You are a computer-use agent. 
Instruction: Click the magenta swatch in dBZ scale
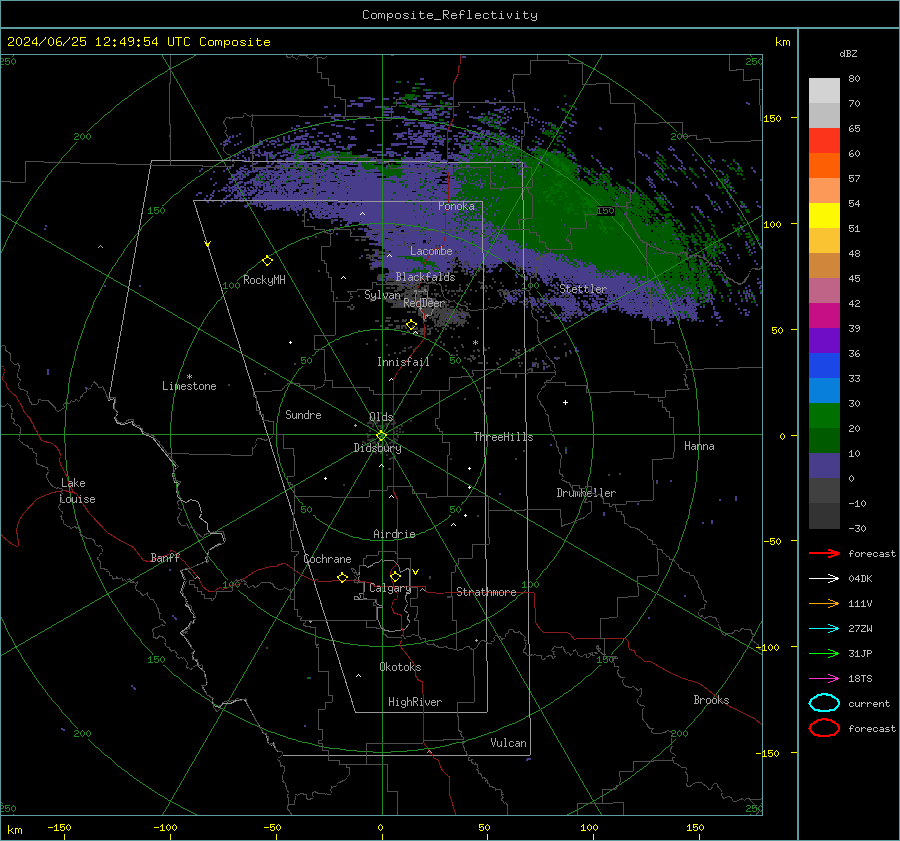point(824,316)
